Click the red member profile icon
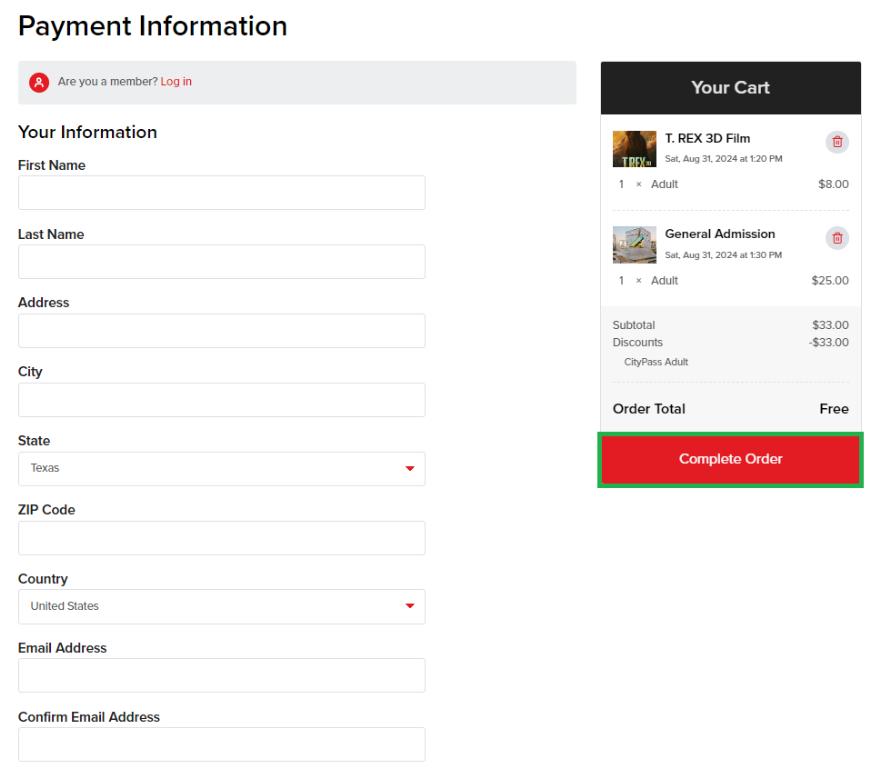Image resolution: width=880 pixels, height=772 pixels. click(39, 82)
